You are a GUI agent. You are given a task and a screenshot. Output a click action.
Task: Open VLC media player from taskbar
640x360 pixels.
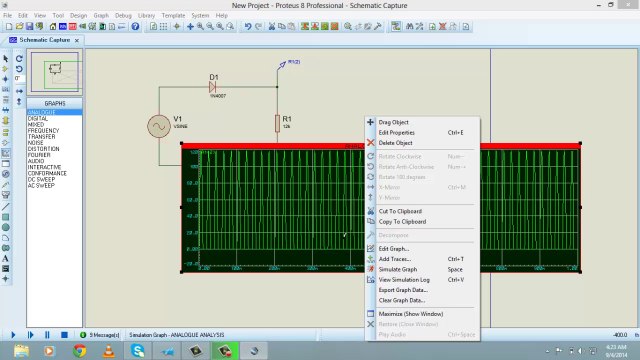tap(109, 351)
